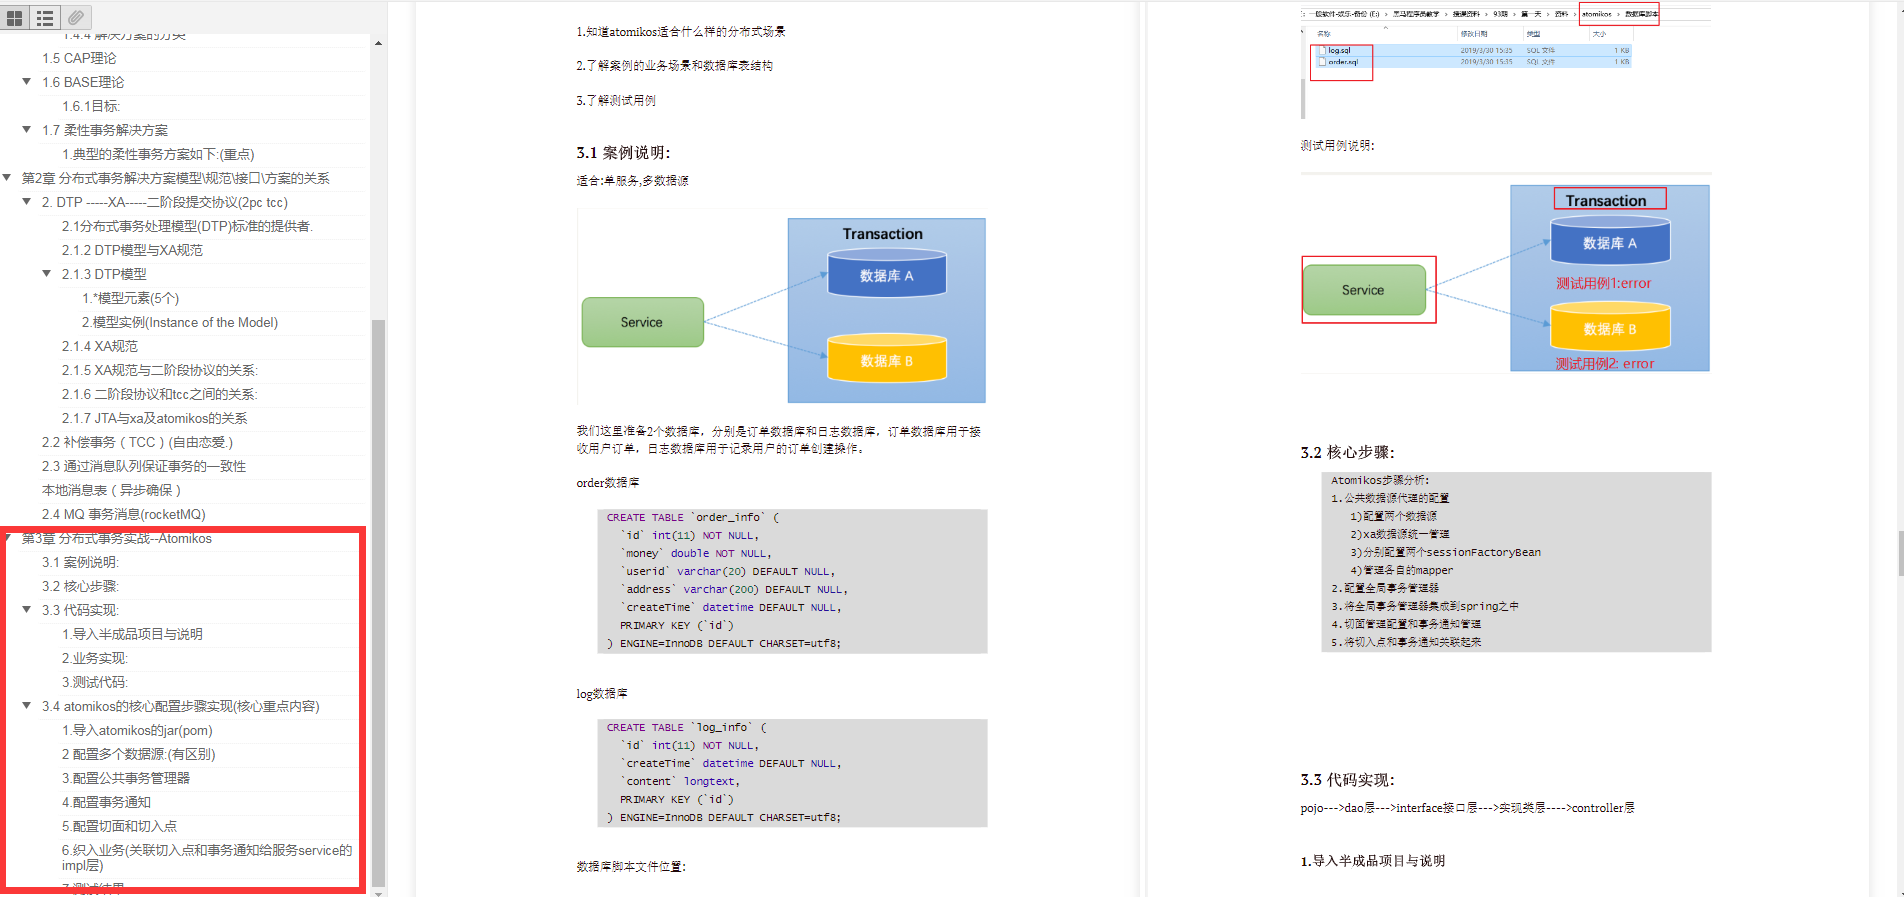Show document outline list view
The image size is (1904, 897).
point(45,17)
